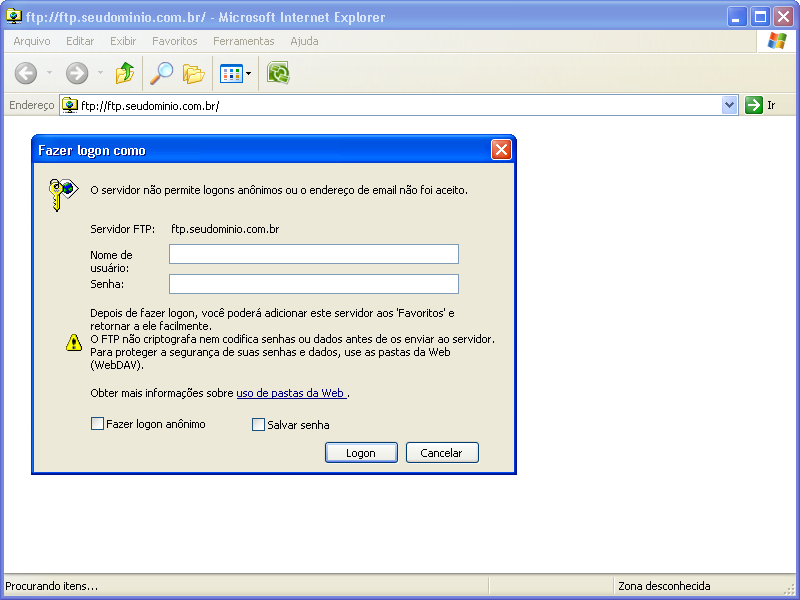
Task: Open the Search magnifier tool
Action: pos(161,73)
